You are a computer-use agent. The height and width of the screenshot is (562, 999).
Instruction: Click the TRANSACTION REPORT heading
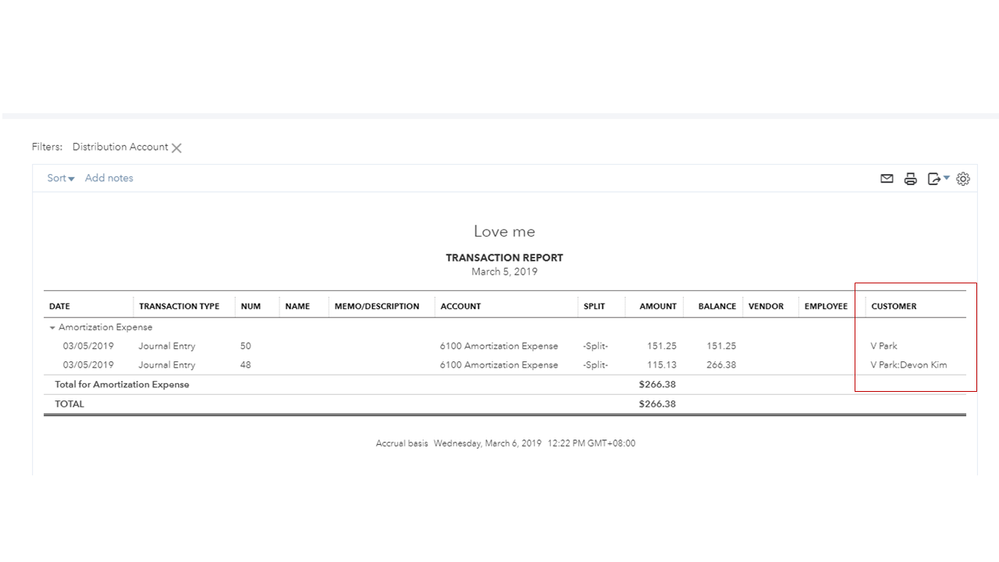[504, 258]
